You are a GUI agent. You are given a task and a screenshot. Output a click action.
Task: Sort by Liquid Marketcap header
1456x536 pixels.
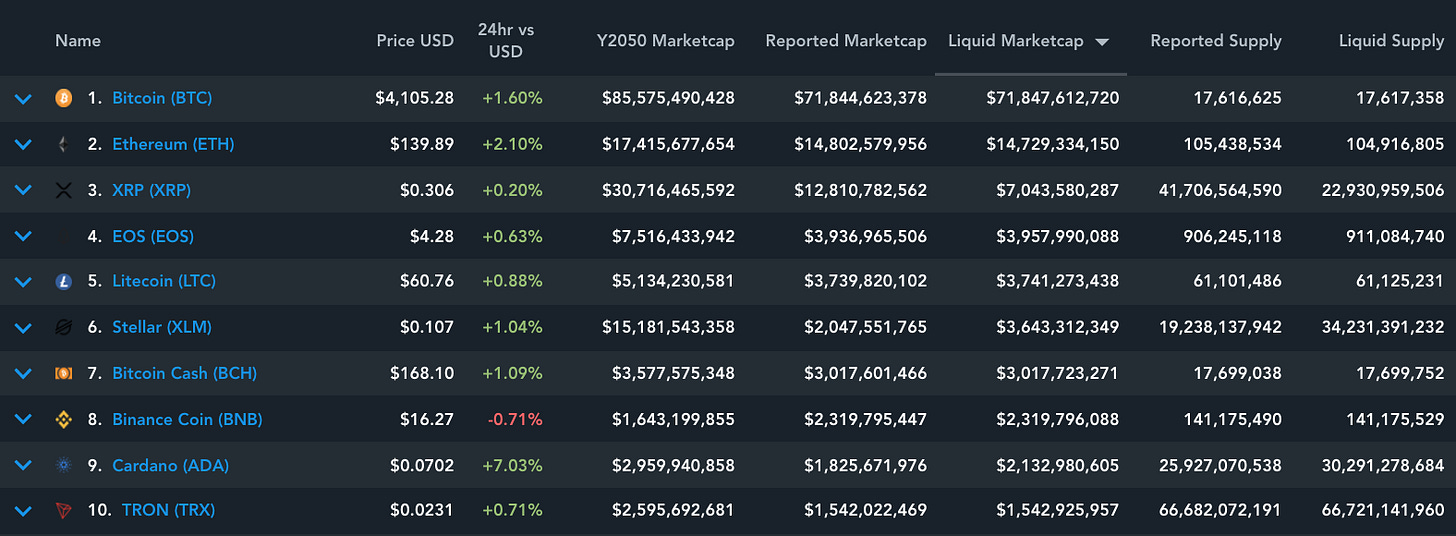point(1016,41)
